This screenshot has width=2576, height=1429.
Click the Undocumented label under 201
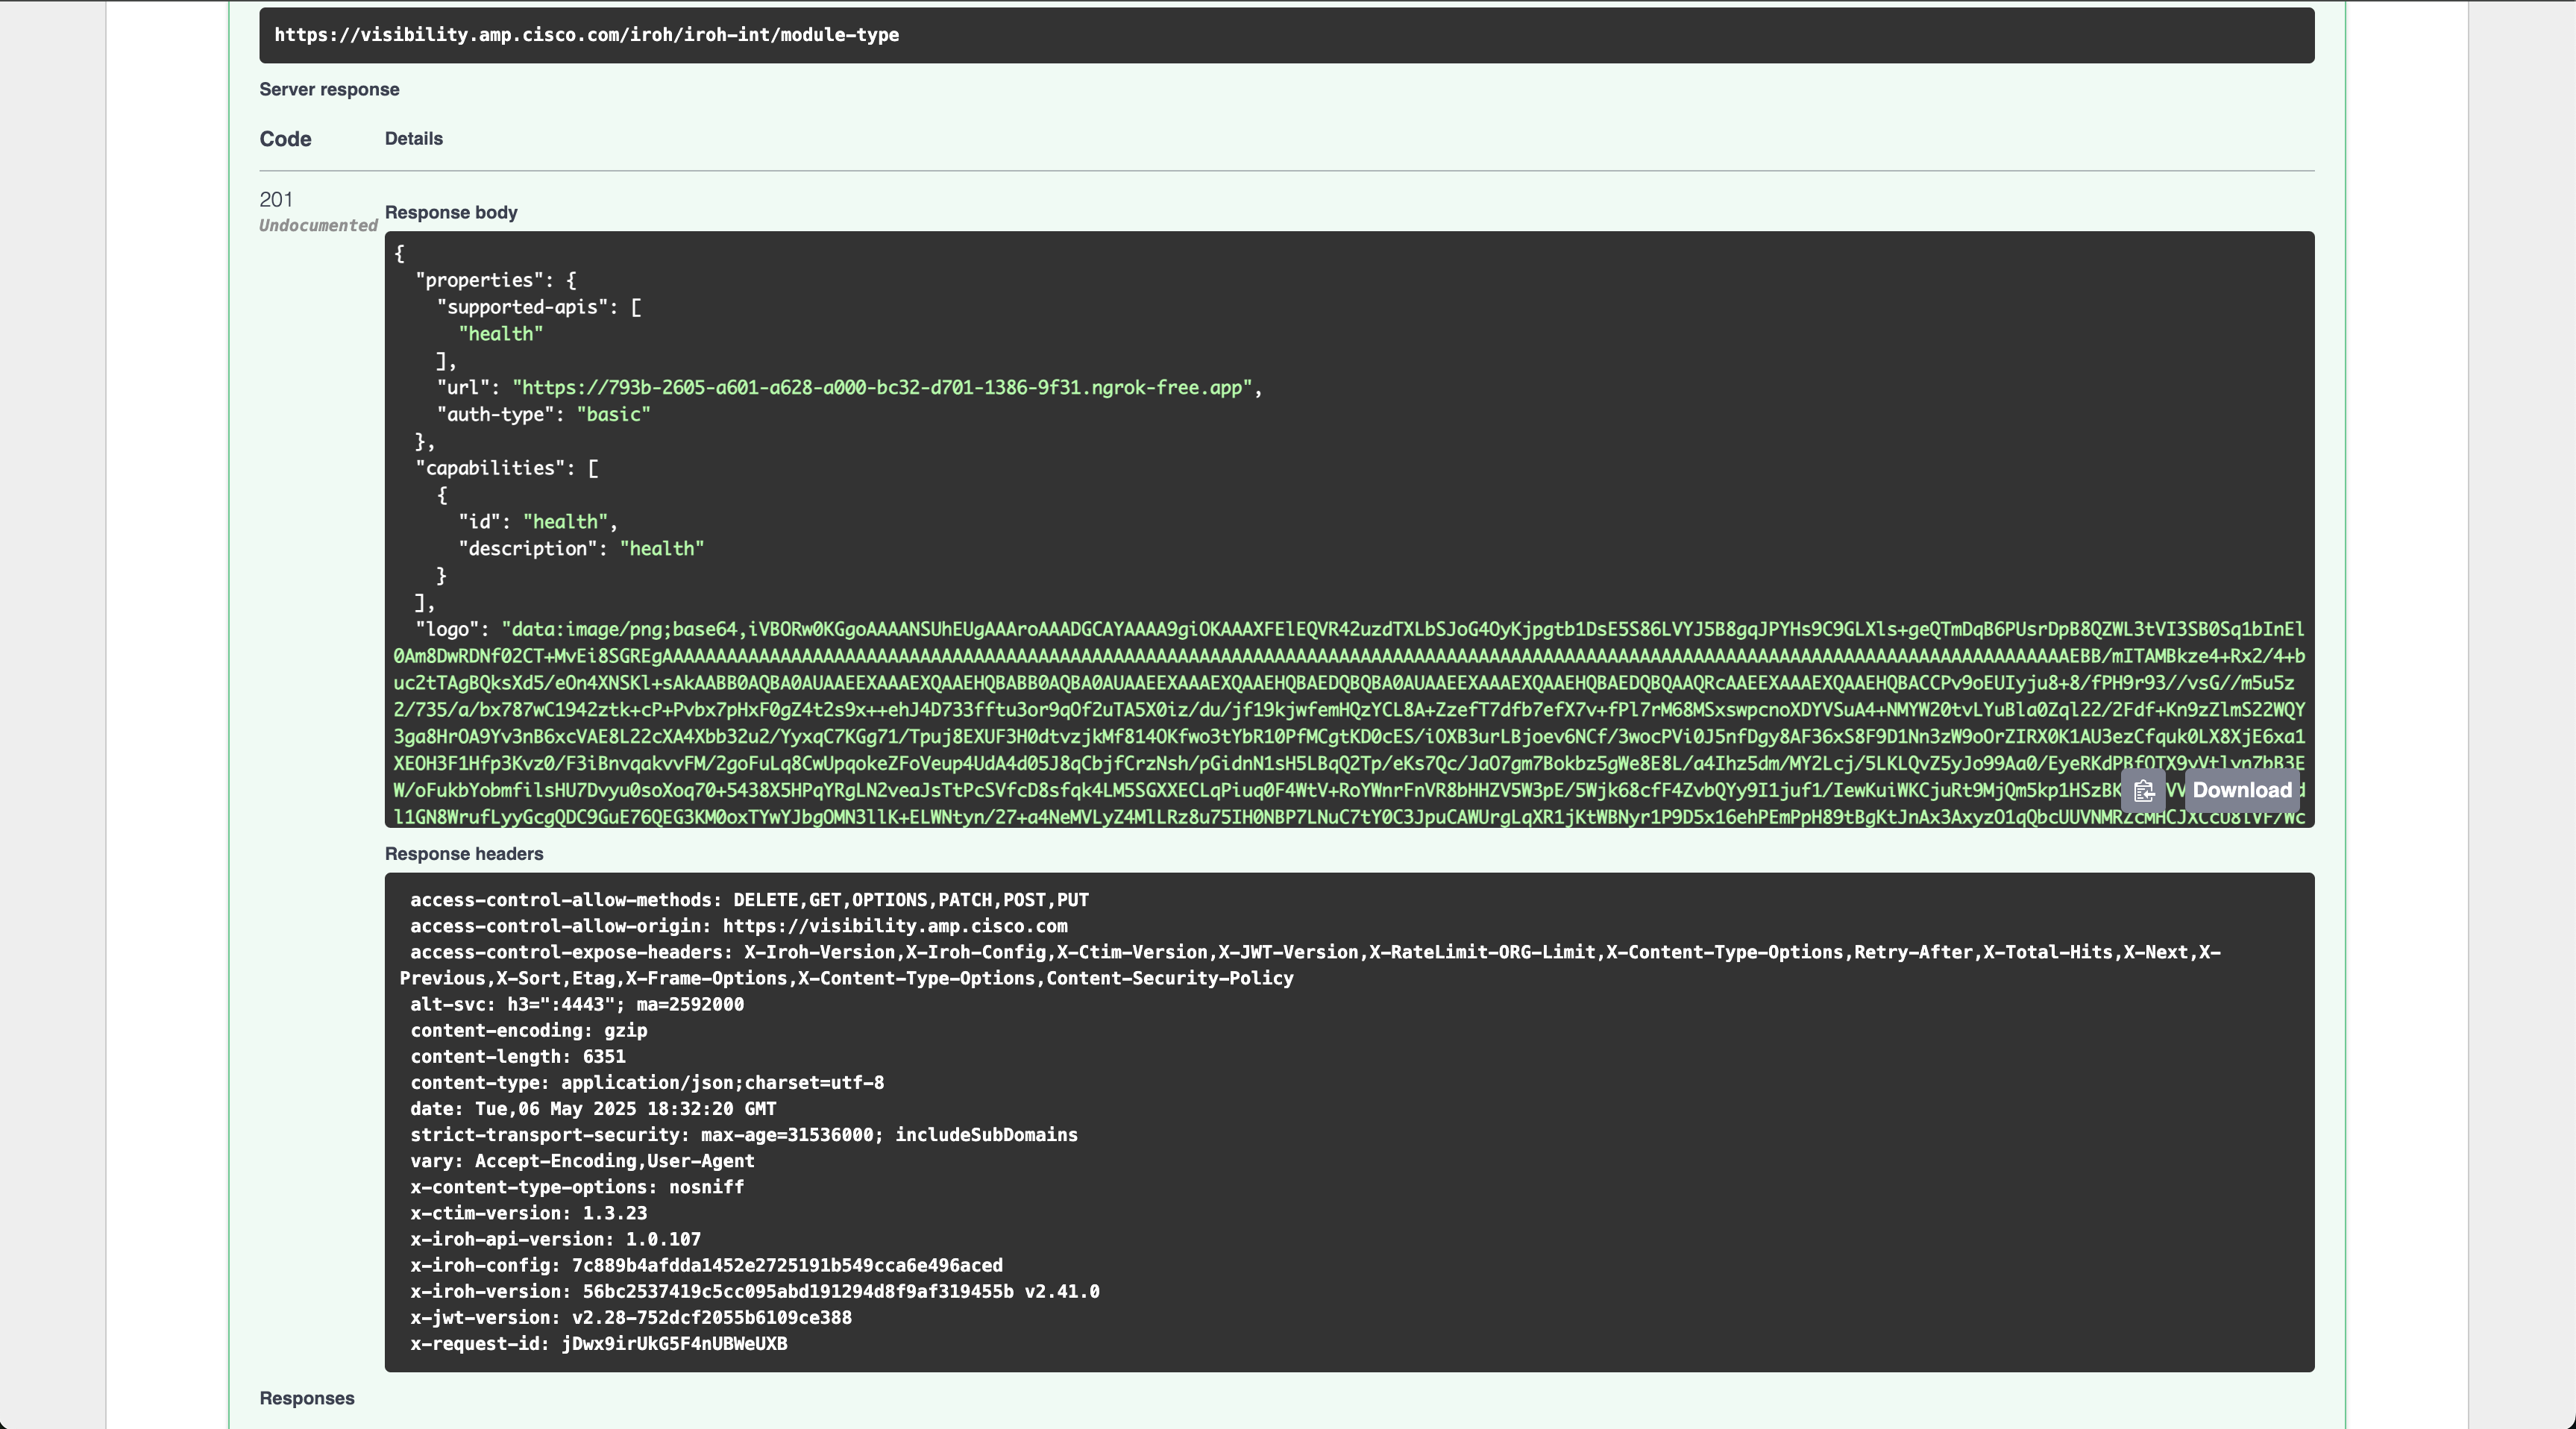click(317, 226)
